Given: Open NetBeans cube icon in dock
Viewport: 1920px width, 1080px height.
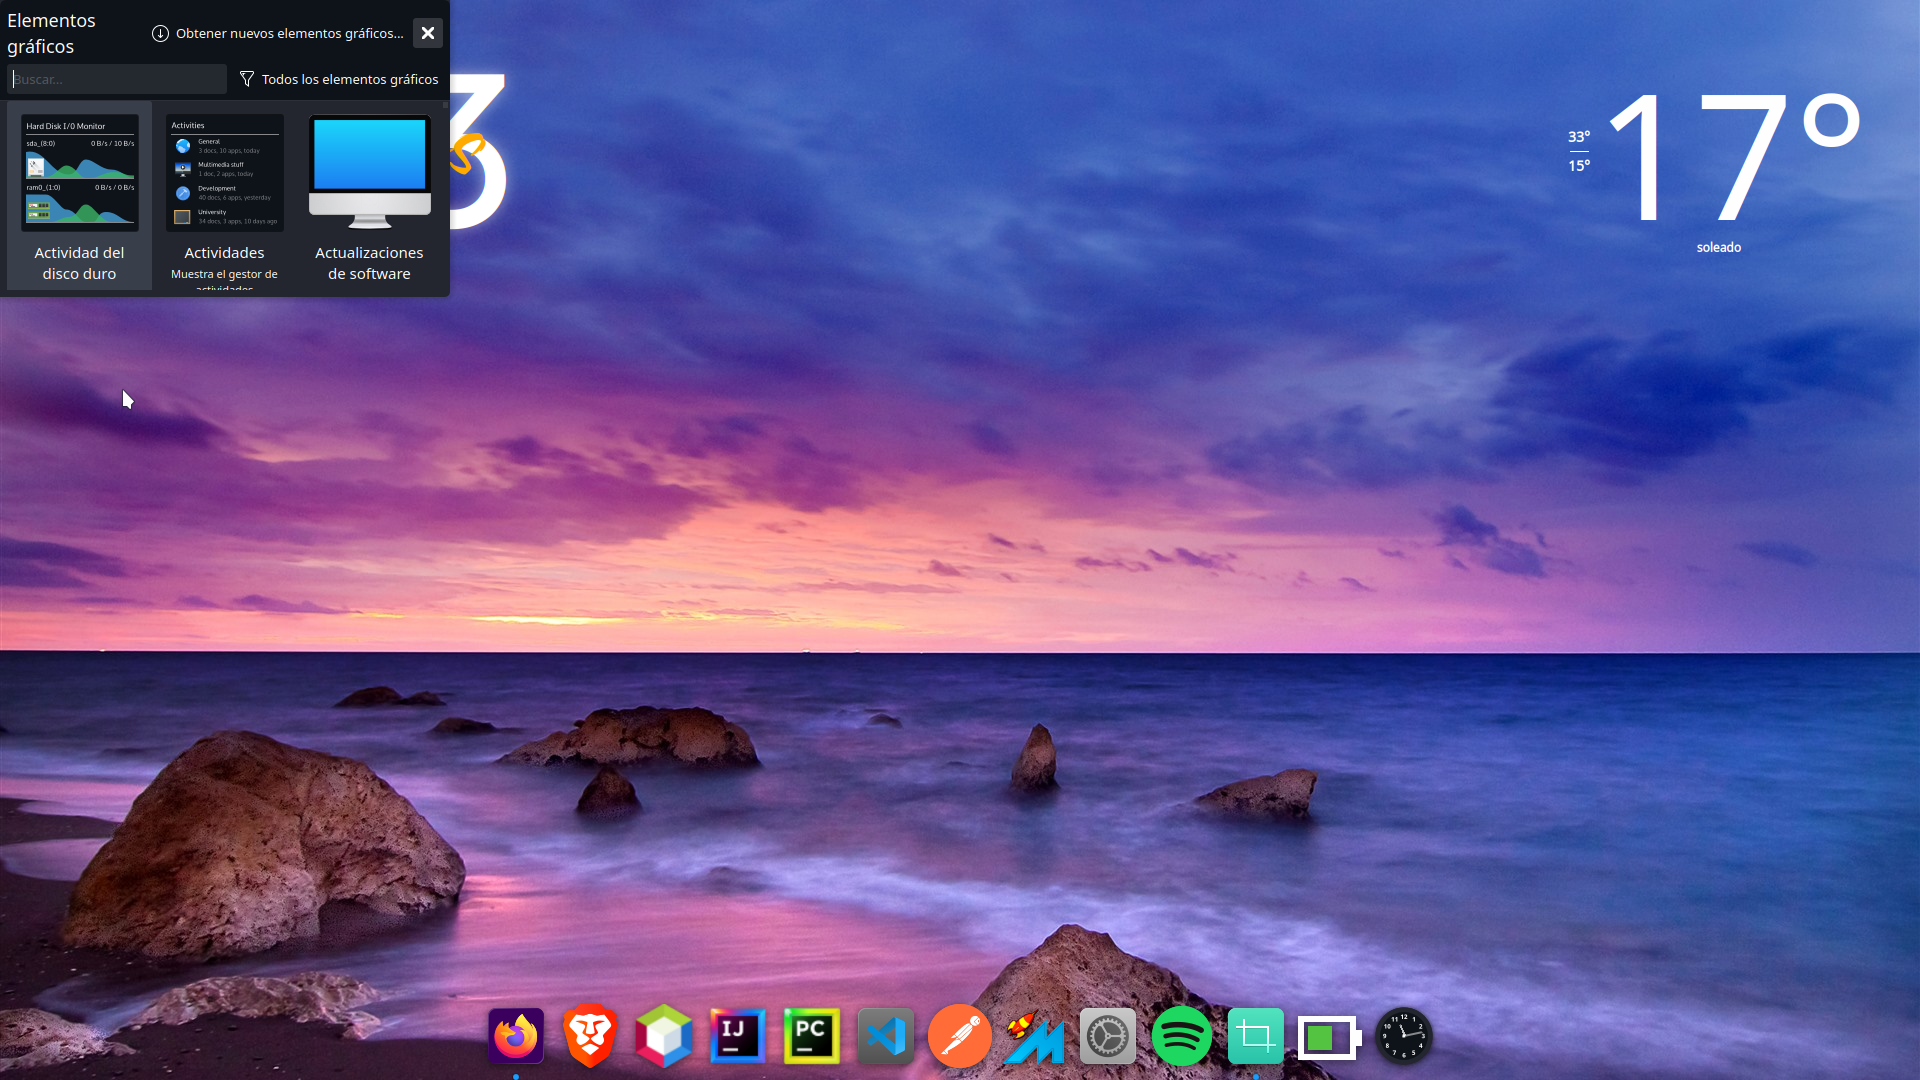Looking at the screenshot, I should (x=664, y=1036).
